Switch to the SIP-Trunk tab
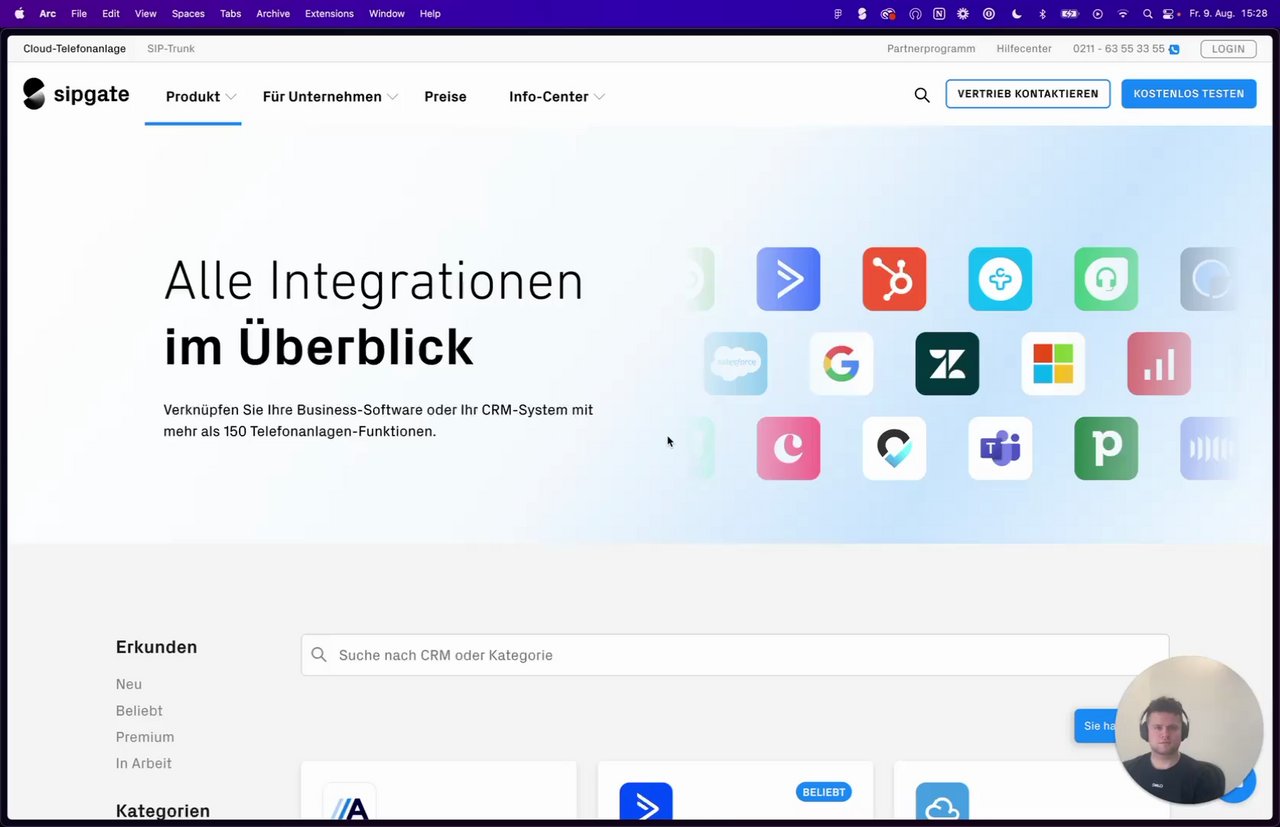 coord(171,49)
